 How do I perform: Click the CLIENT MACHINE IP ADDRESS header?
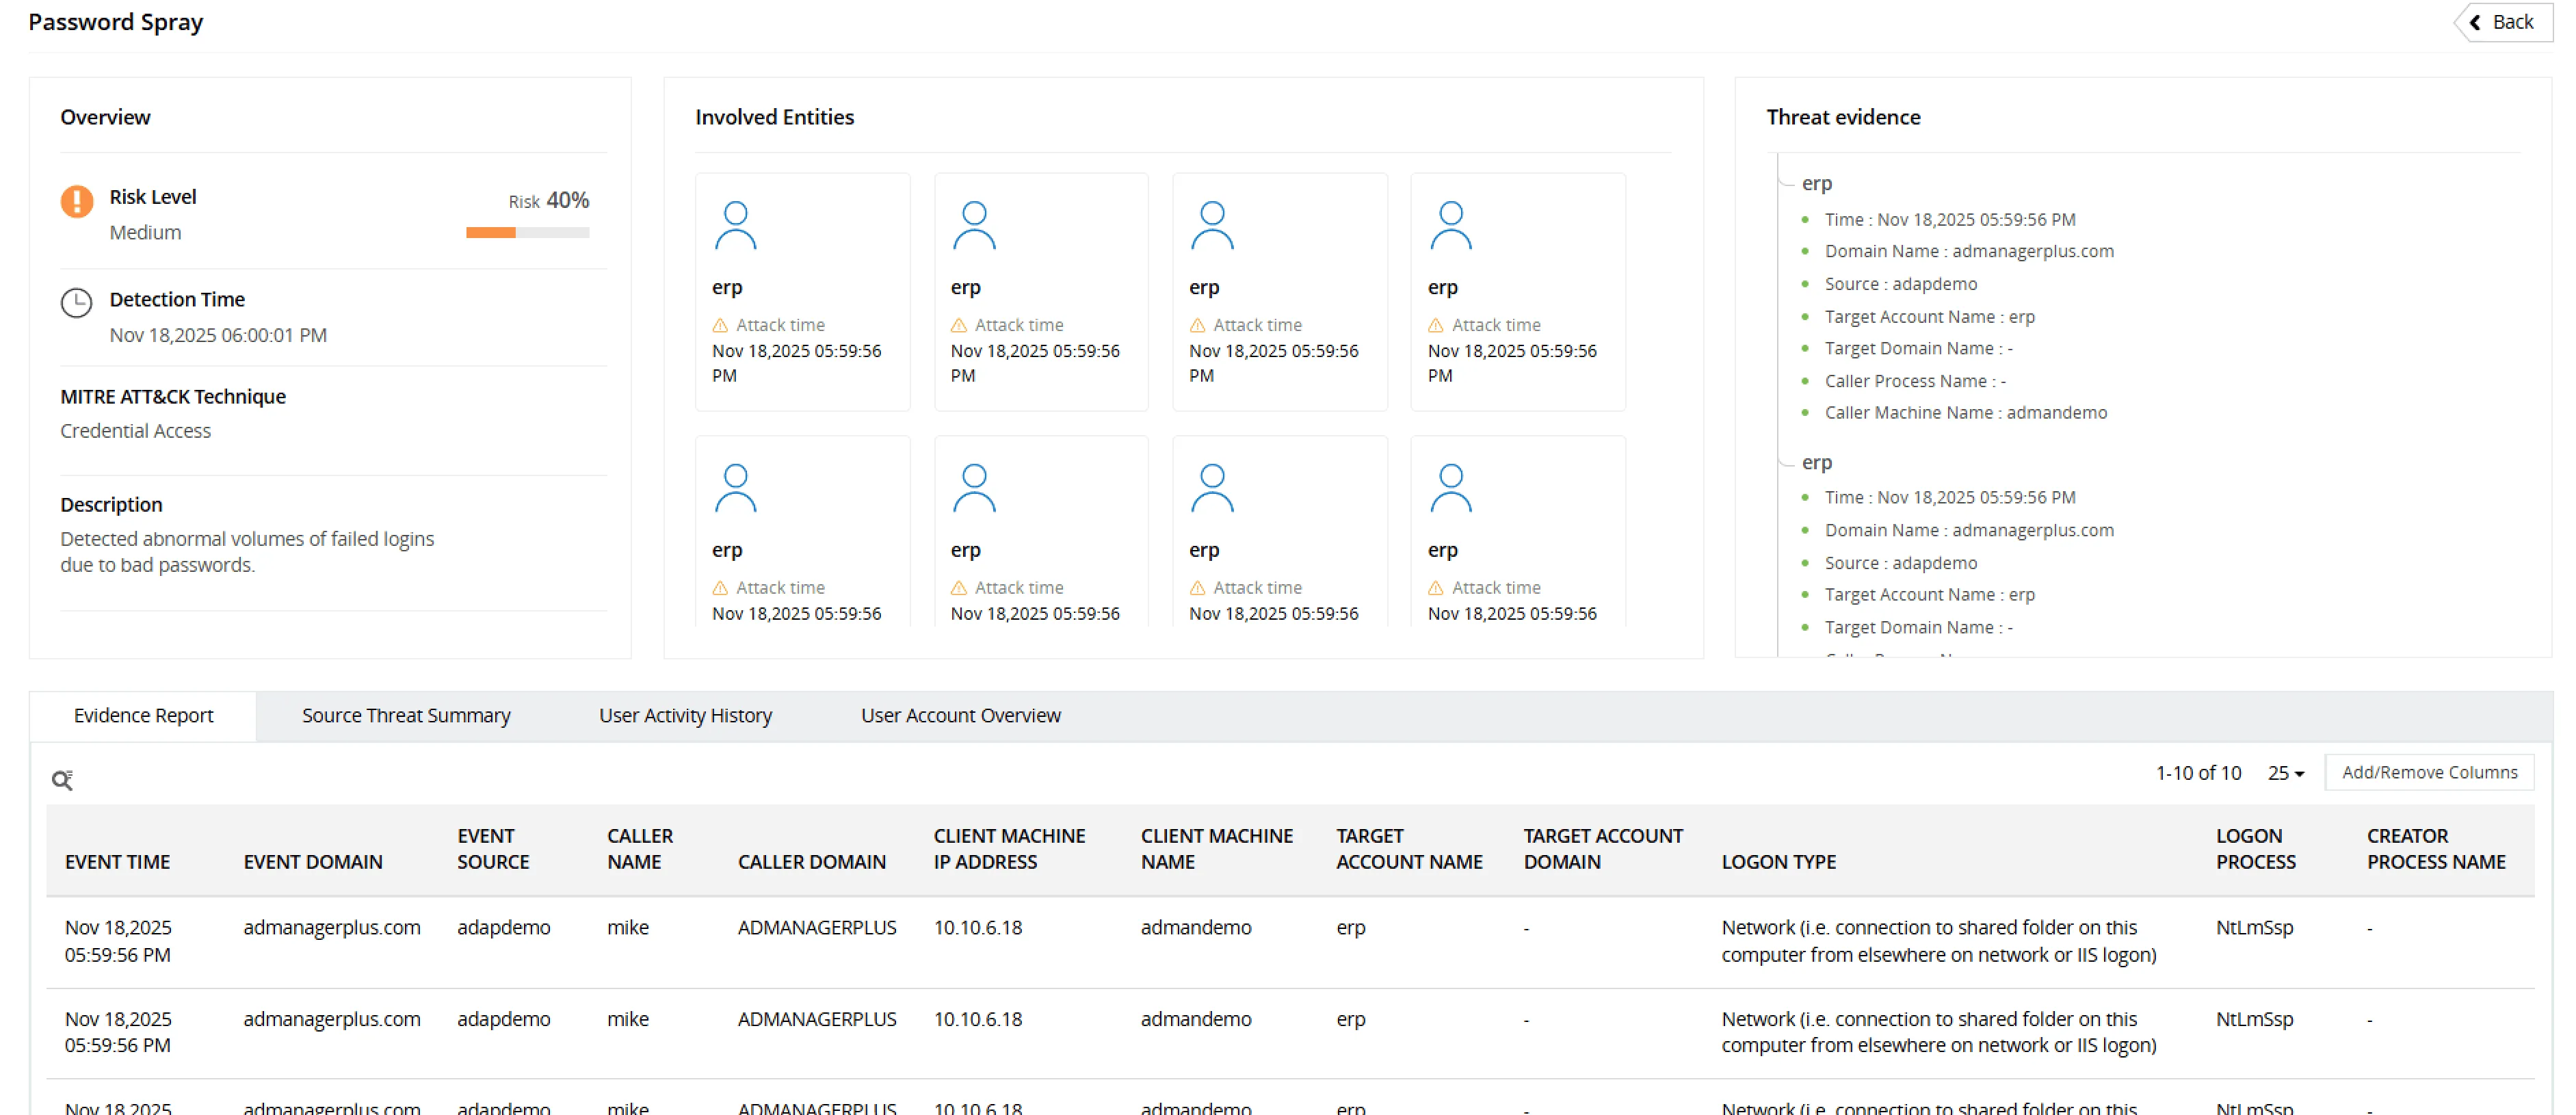1009,849
